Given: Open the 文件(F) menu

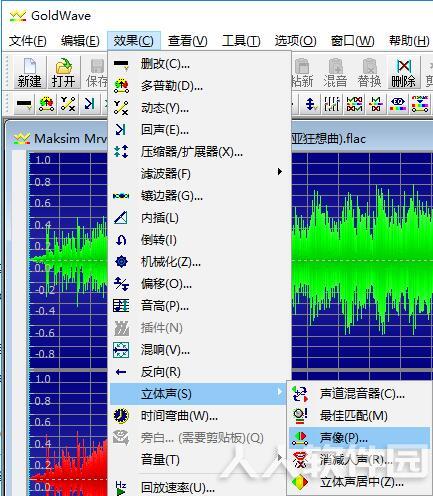Looking at the screenshot, I should tap(28, 41).
